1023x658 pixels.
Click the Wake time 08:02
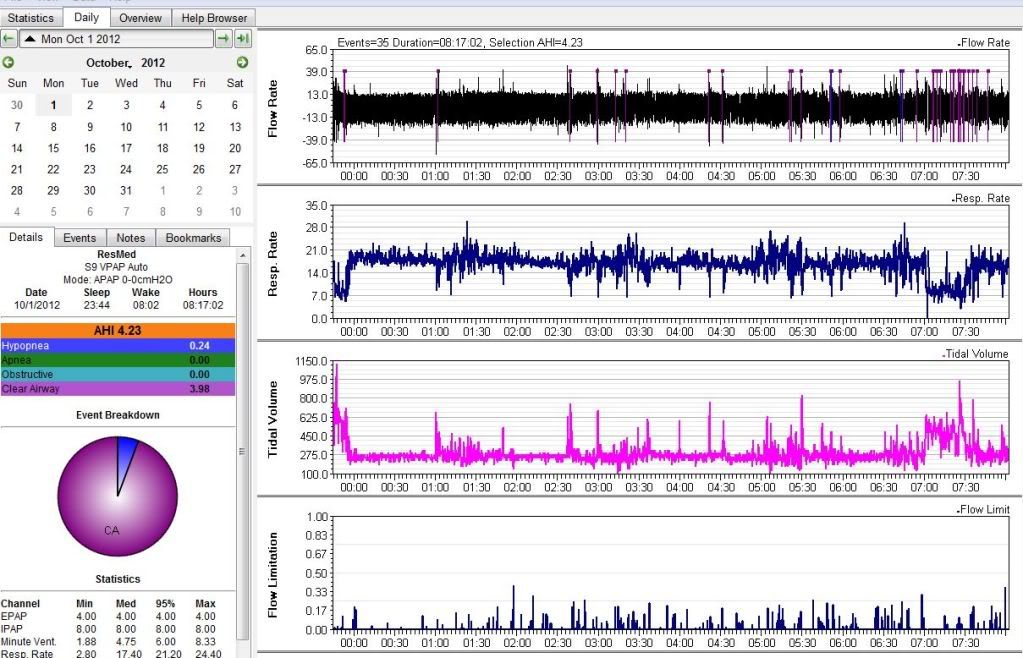point(145,305)
